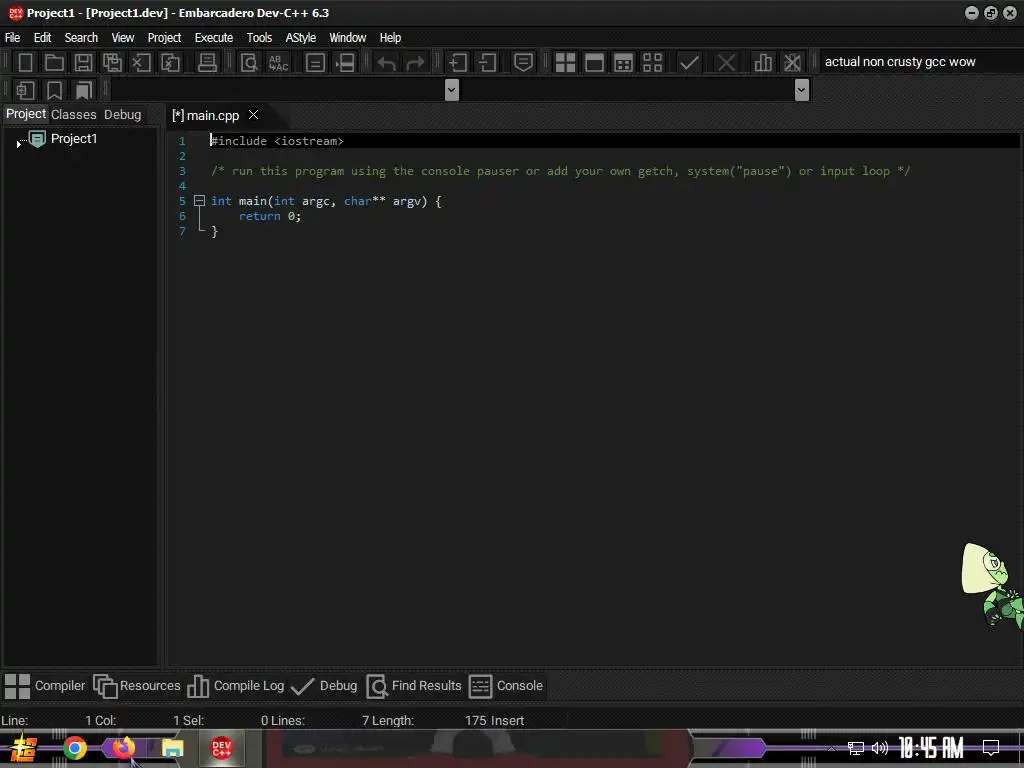Click the code line '#include <iostream>'
The height and width of the screenshot is (768, 1024).
click(x=277, y=141)
